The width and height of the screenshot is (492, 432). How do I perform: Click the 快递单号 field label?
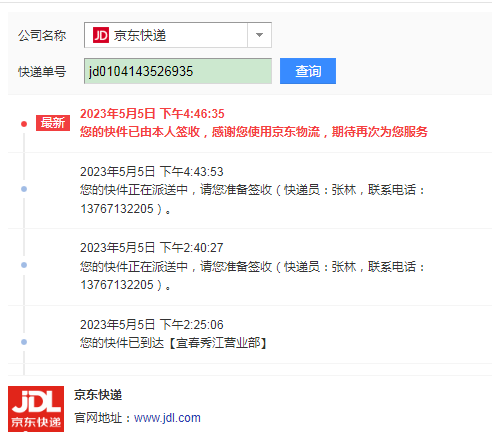(42, 72)
